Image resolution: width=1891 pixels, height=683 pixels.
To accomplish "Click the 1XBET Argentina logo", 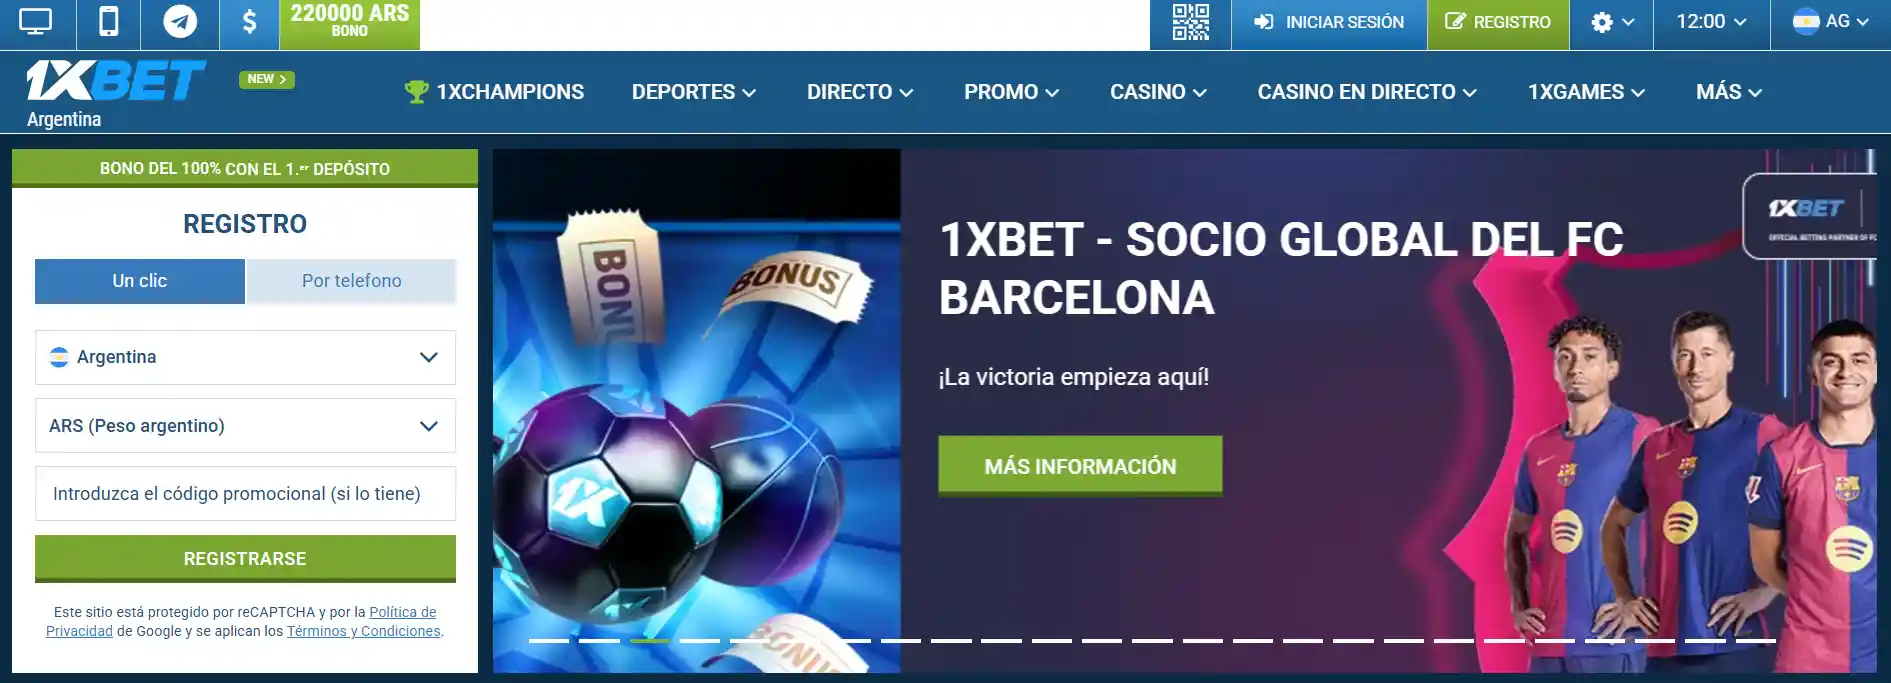I will pyautogui.click(x=115, y=93).
